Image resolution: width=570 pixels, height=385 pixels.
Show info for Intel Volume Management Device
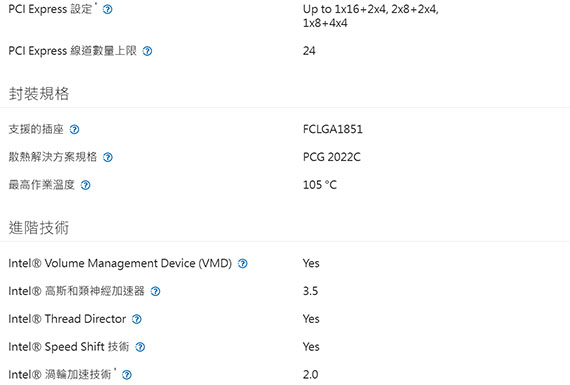point(243,264)
